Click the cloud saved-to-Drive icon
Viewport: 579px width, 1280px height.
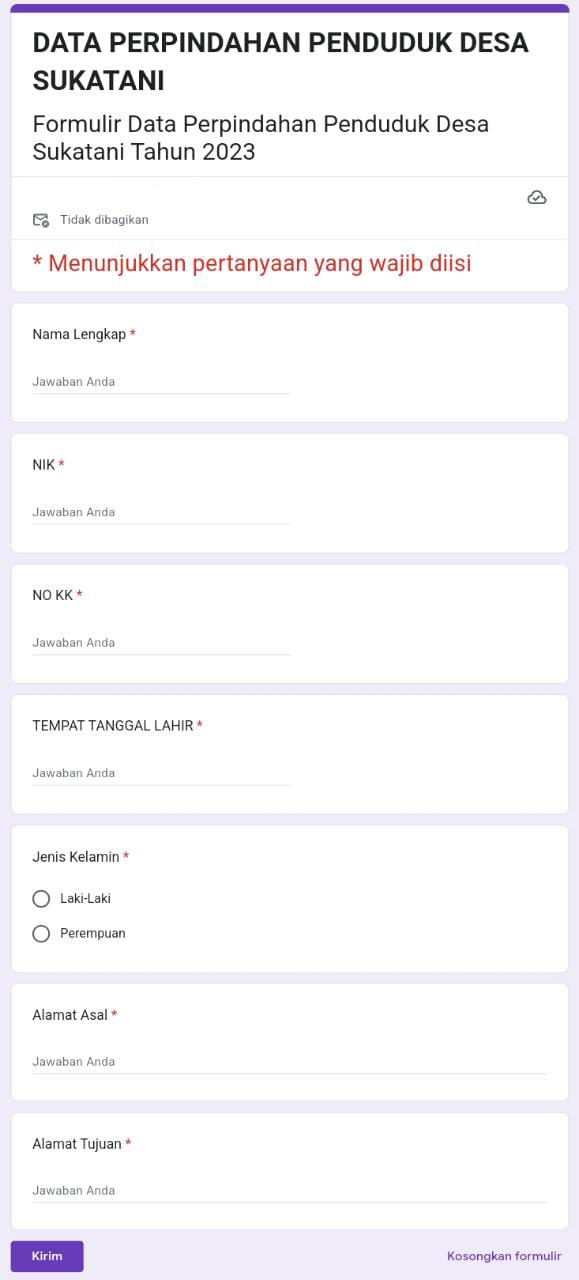tap(537, 197)
